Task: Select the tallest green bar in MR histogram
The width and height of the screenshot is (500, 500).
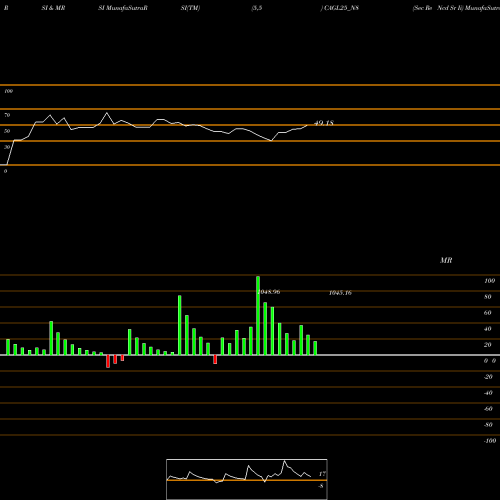Action: 258,315
